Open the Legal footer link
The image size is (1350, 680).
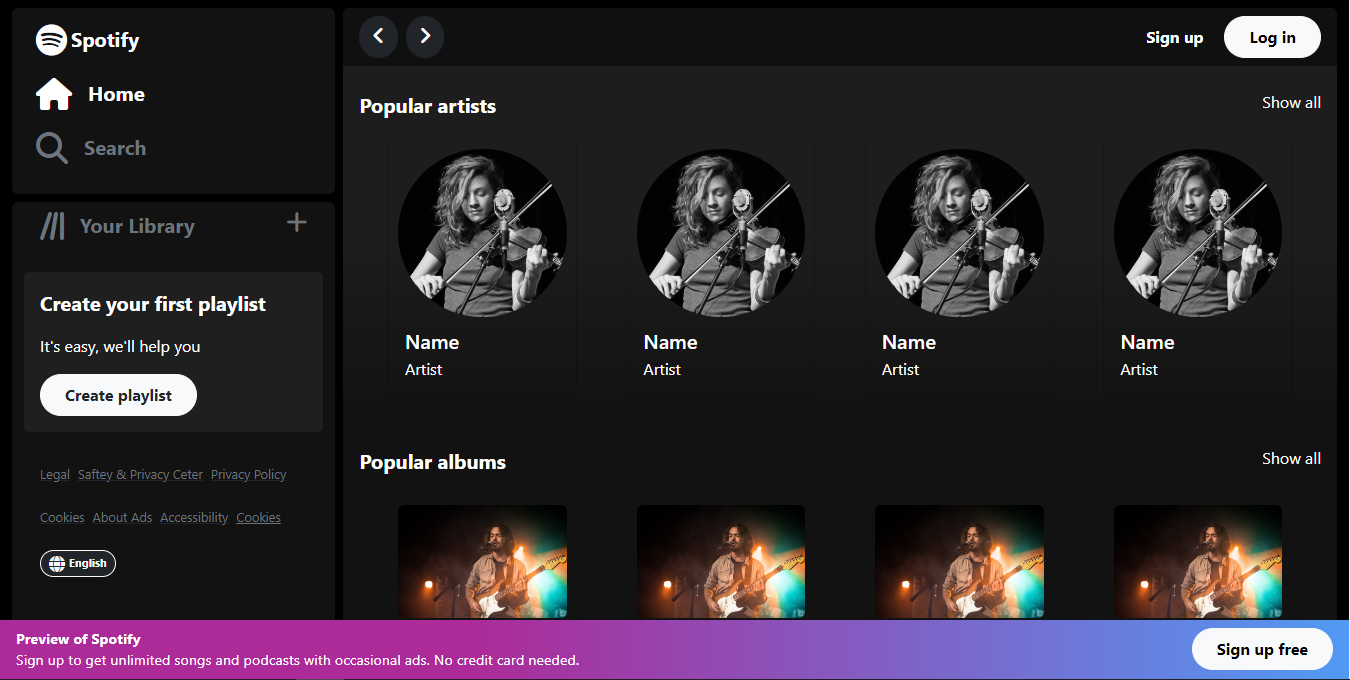point(55,475)
